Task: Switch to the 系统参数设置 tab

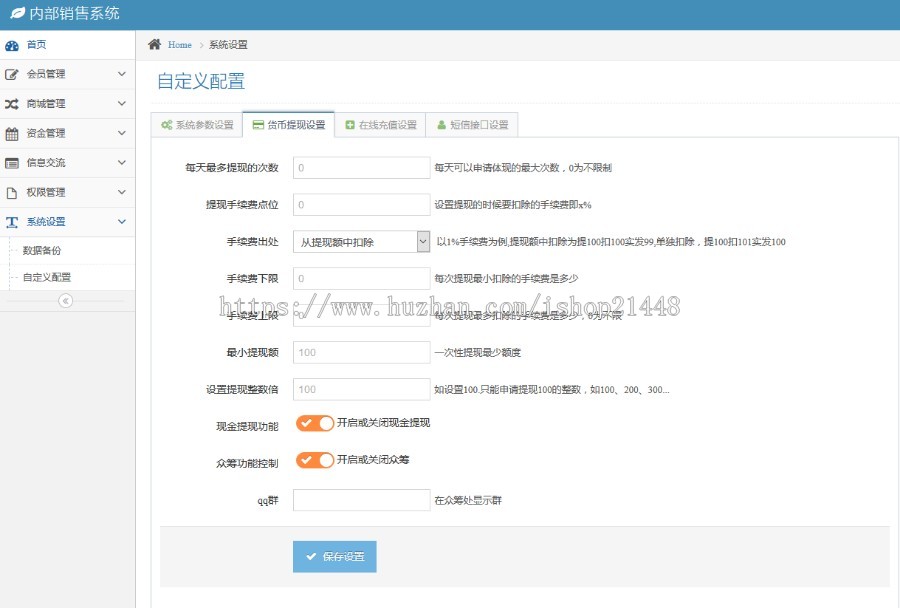Action: tap(197, 125)
